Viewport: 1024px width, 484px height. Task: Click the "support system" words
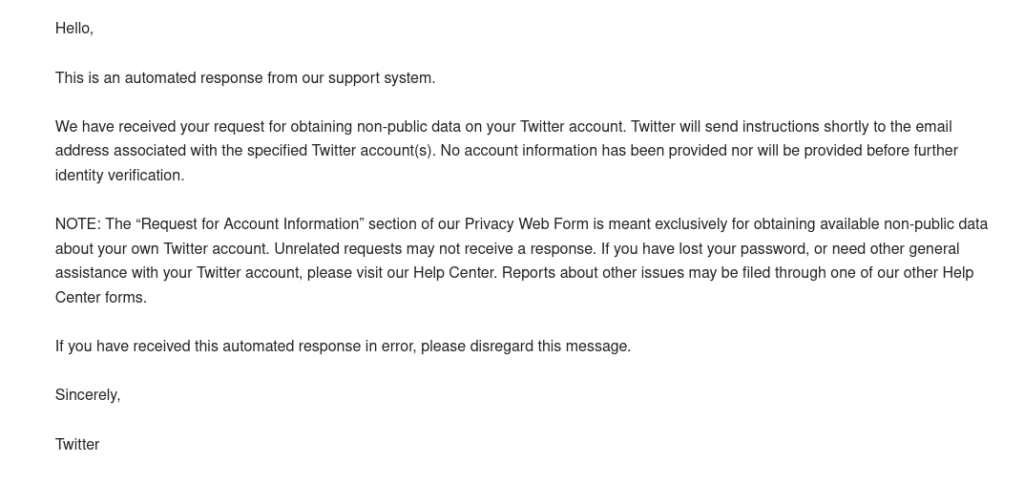point(380,78)
